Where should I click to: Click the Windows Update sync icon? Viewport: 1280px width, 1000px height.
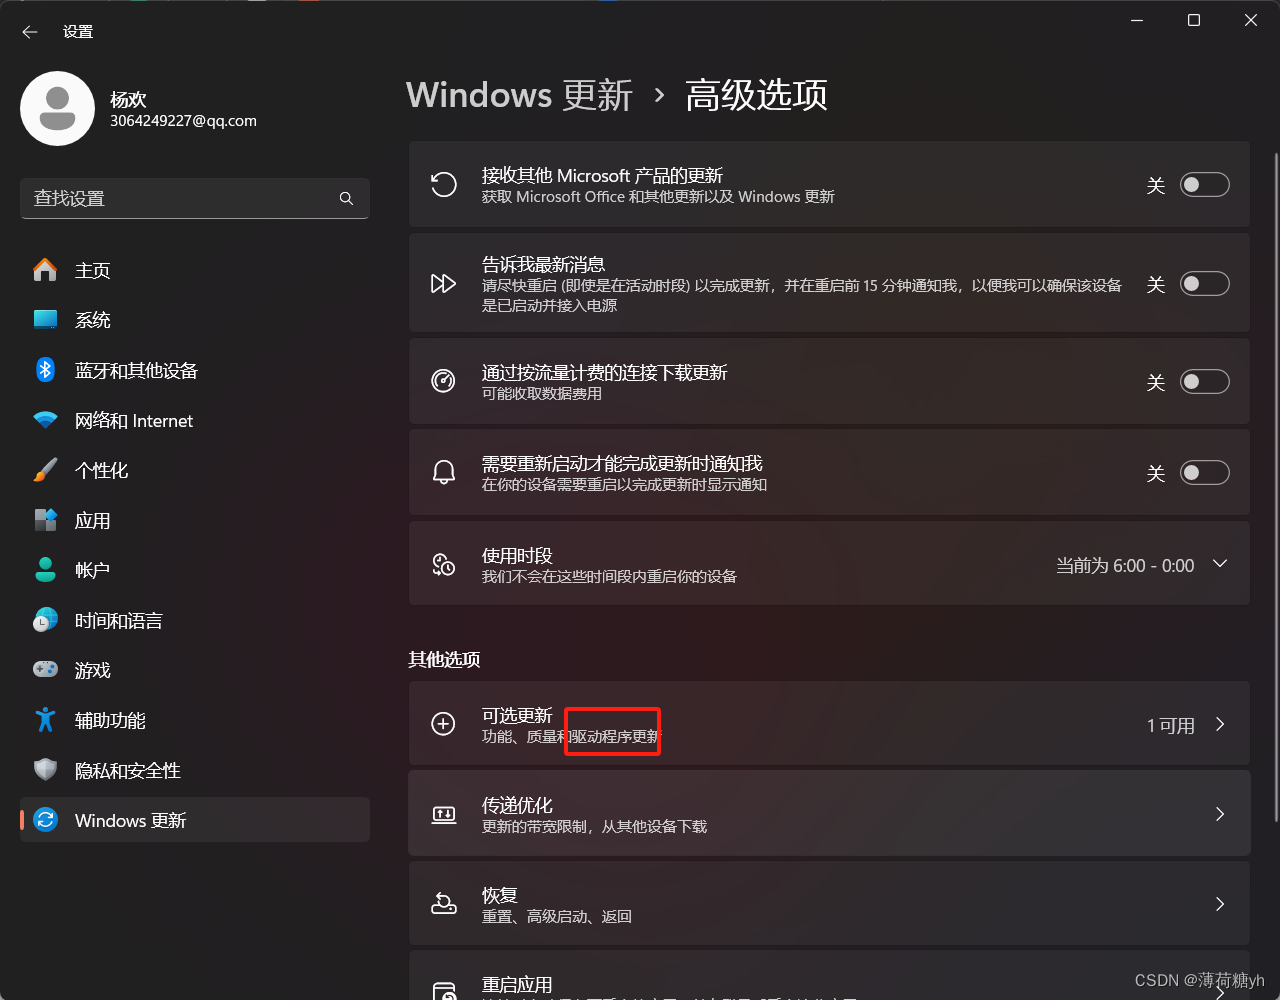pyautogui.click(x=45, y=820)
